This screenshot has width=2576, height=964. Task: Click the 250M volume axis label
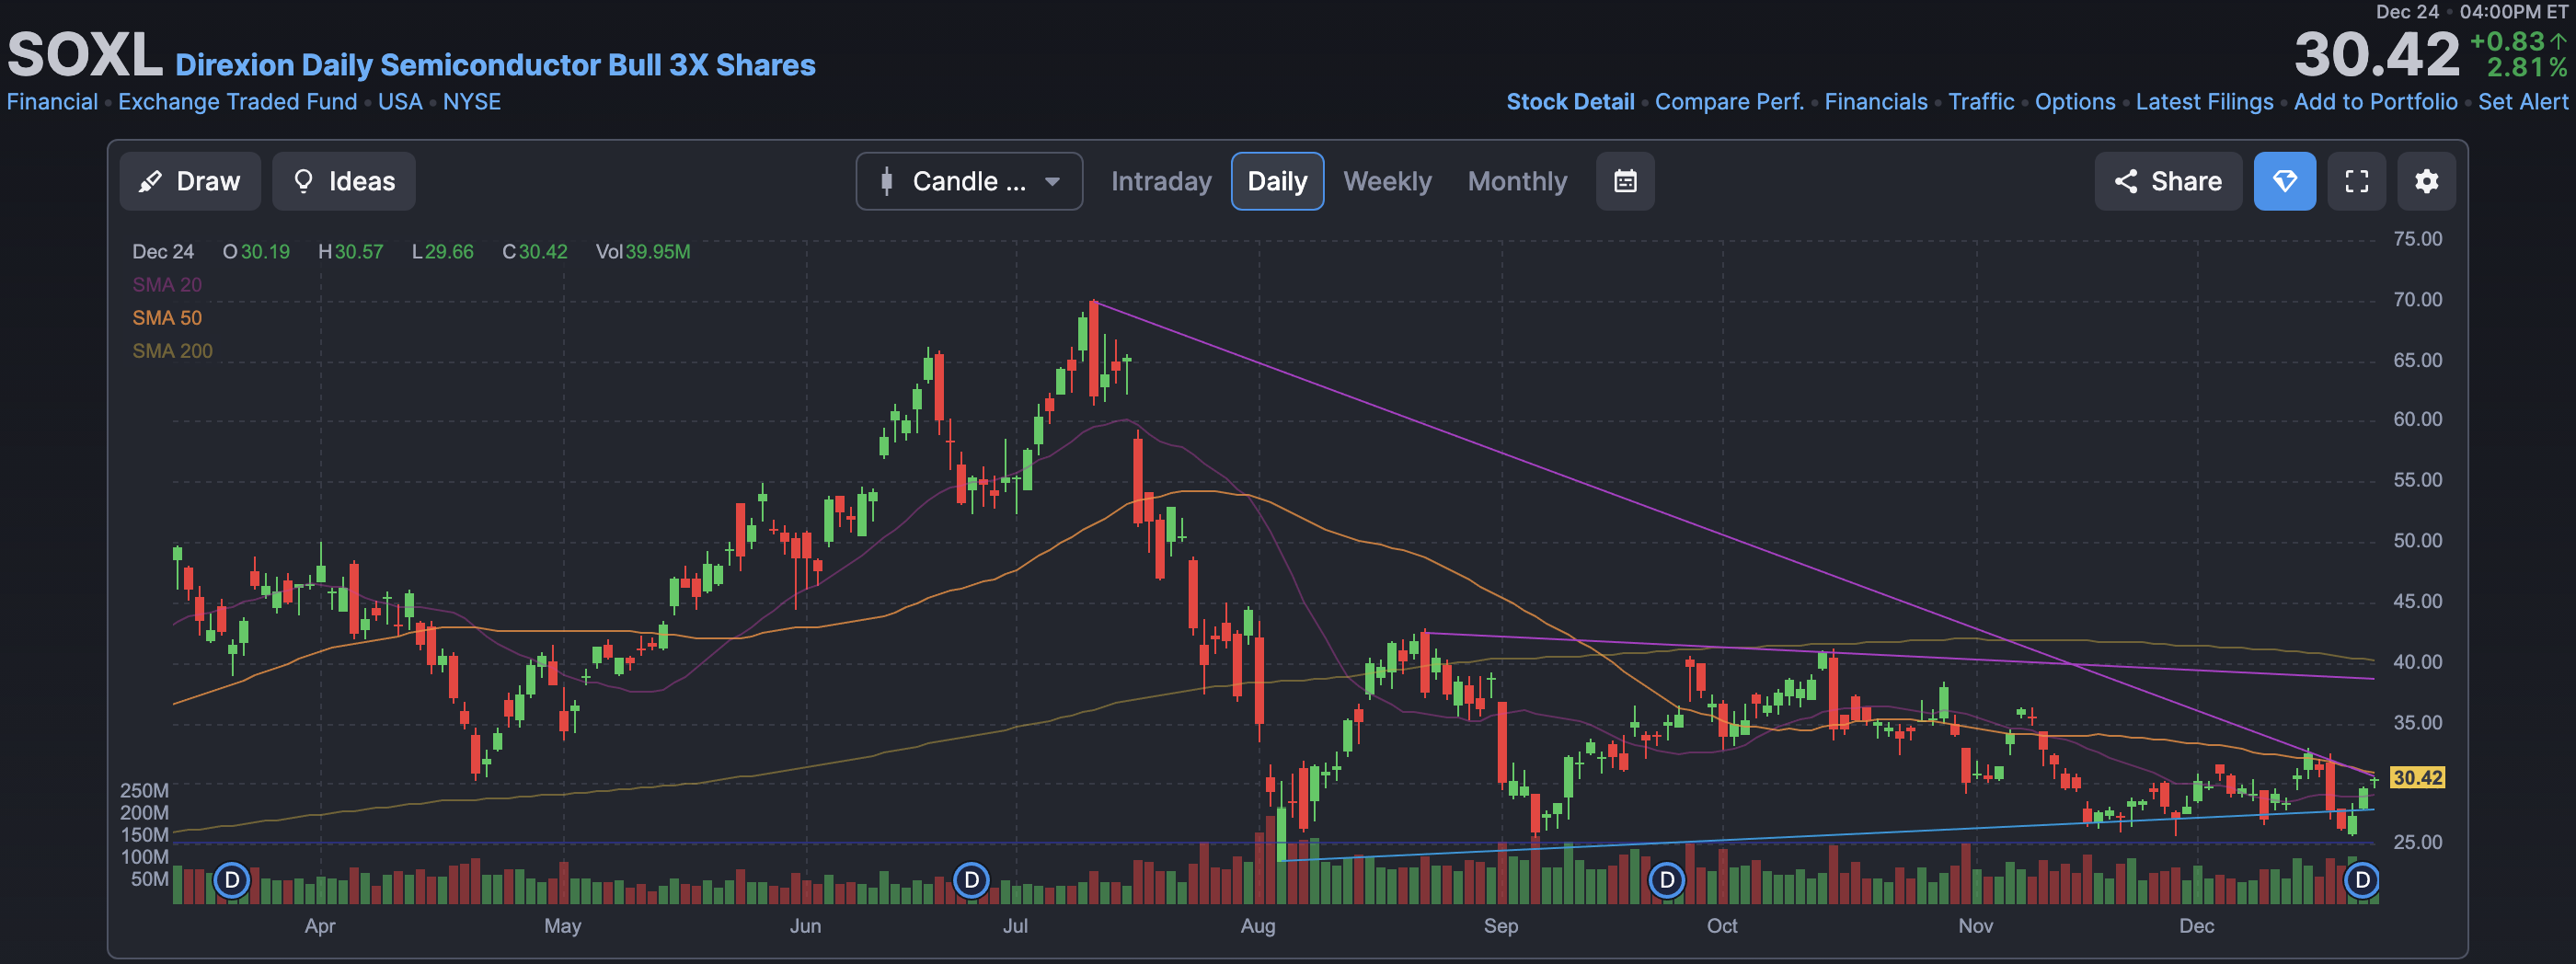pyautogui.click(x=144, y=791)
